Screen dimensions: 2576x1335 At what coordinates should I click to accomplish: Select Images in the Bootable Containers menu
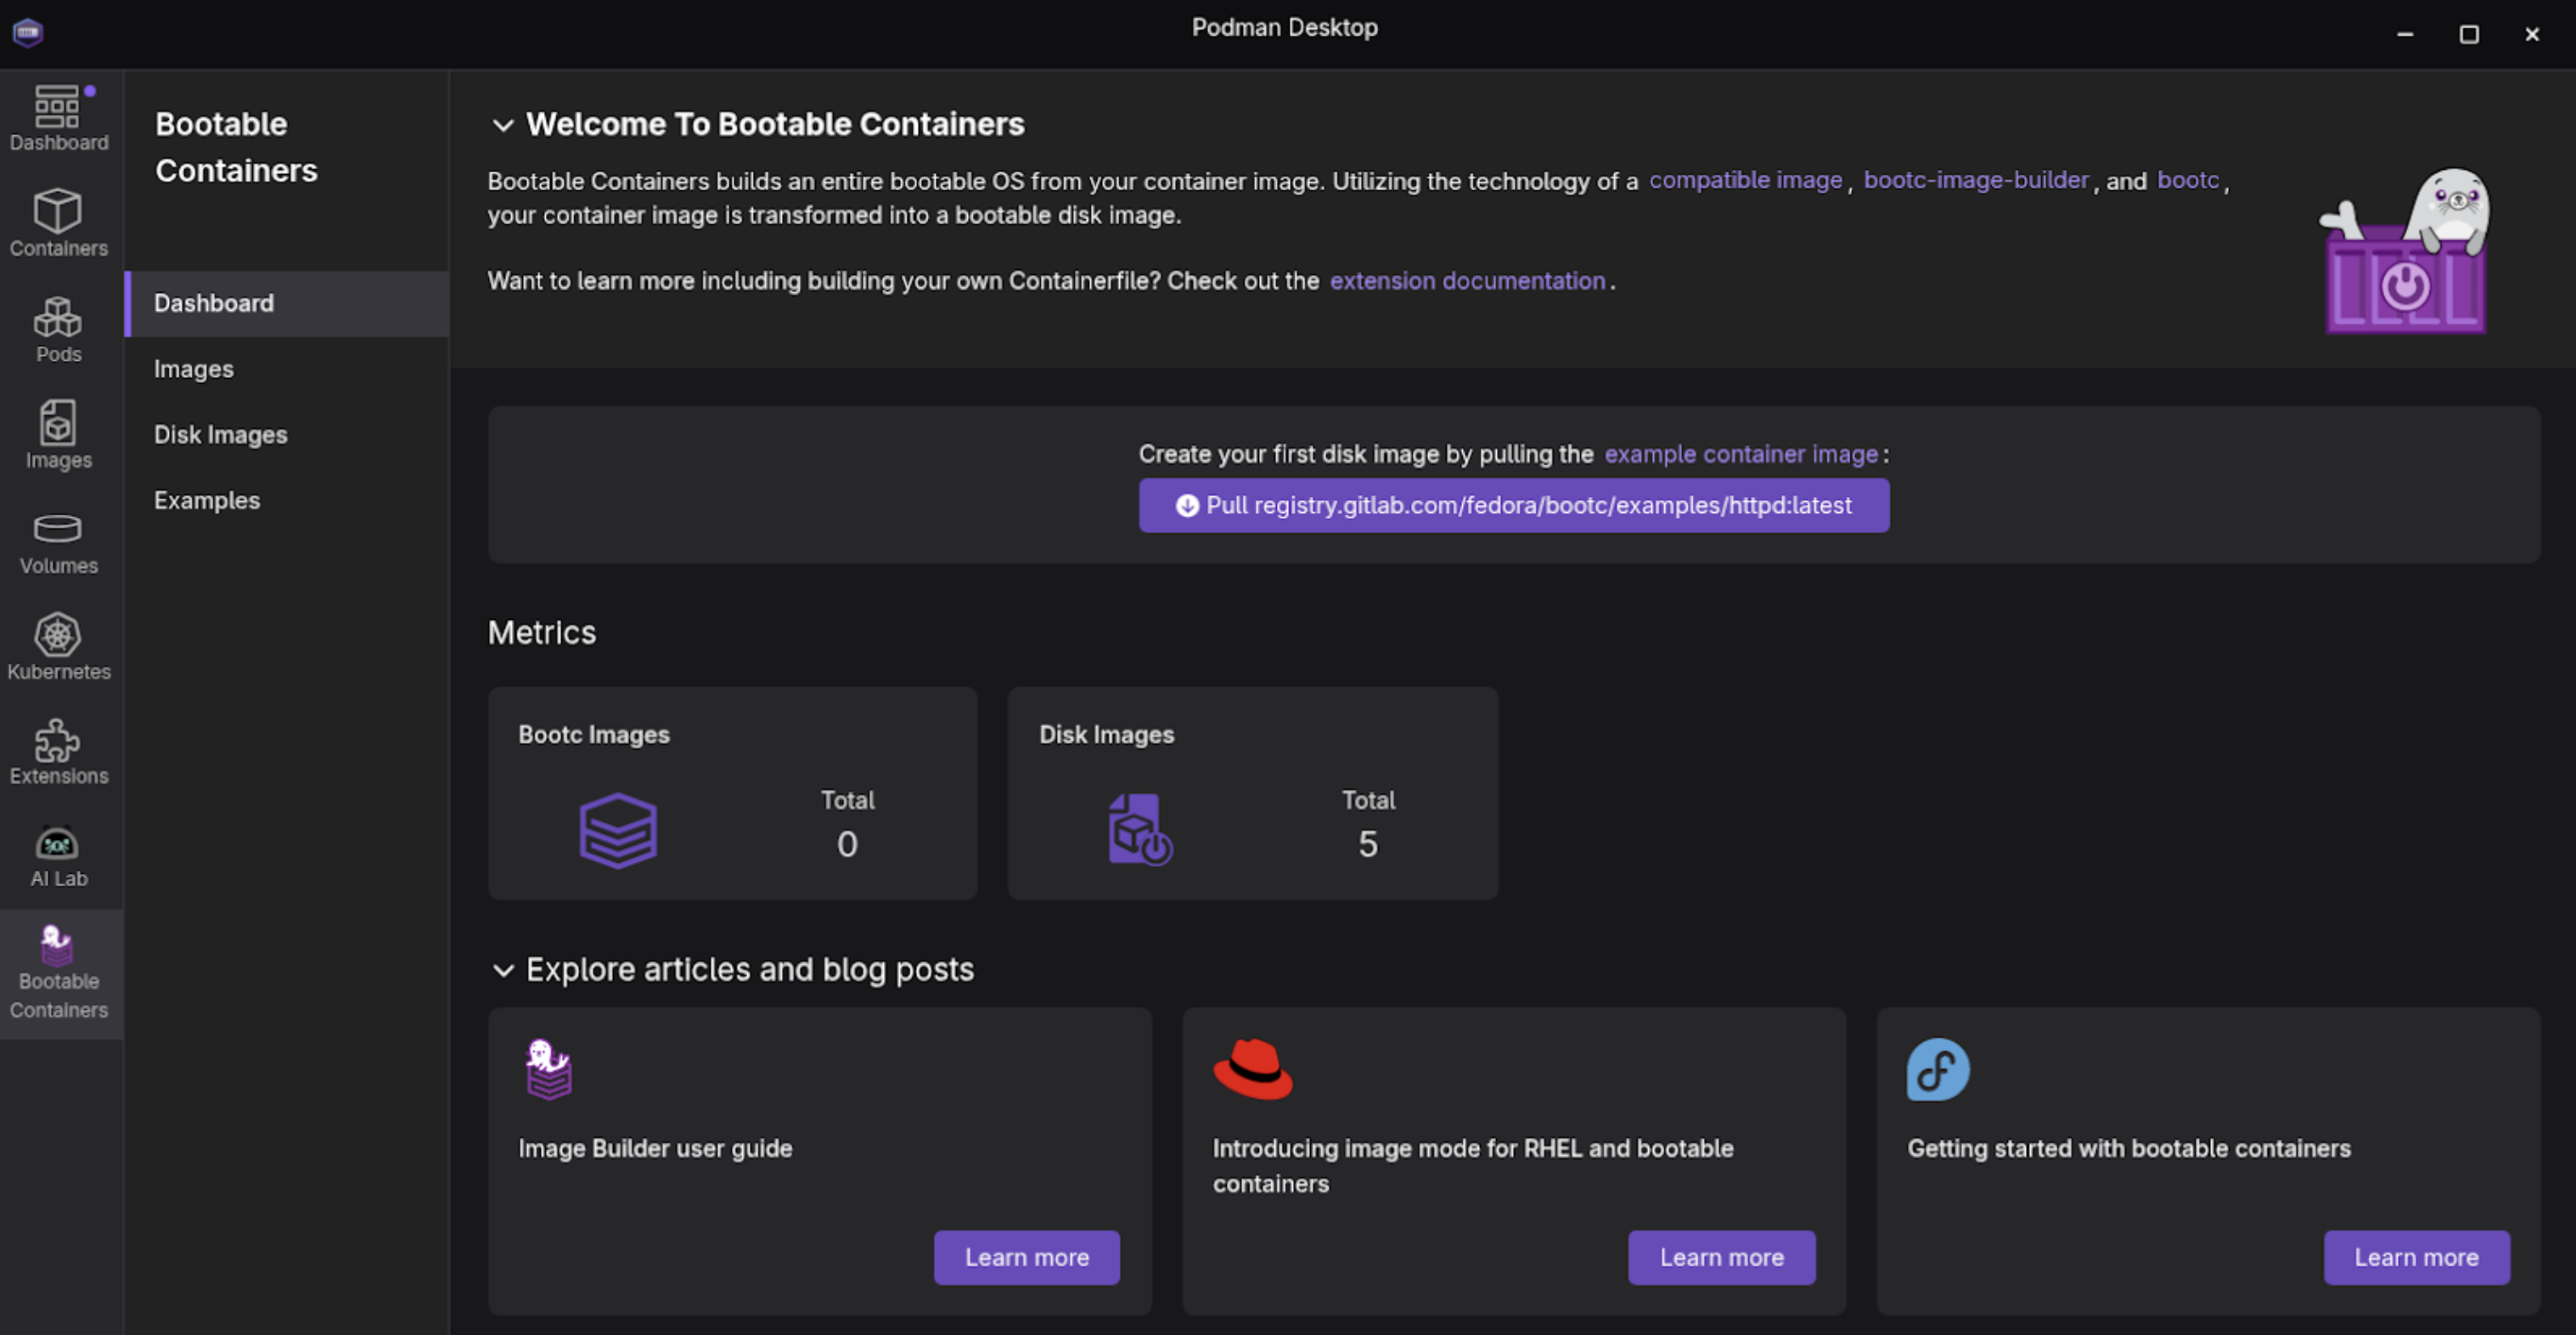(x=193, y=369)
